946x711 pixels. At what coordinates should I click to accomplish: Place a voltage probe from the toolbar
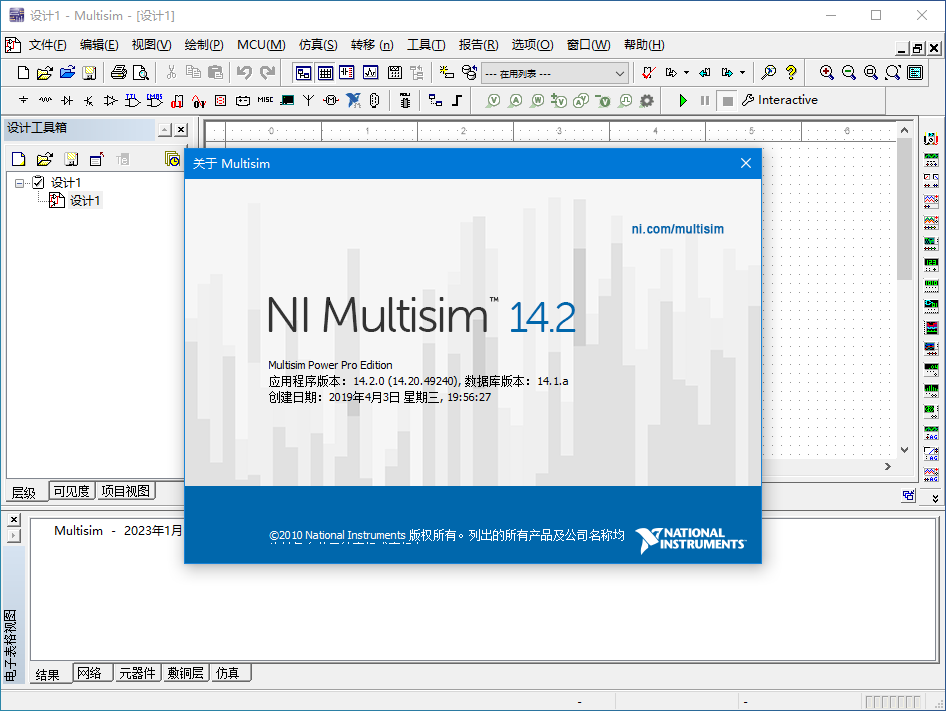[x=494, y=100]
